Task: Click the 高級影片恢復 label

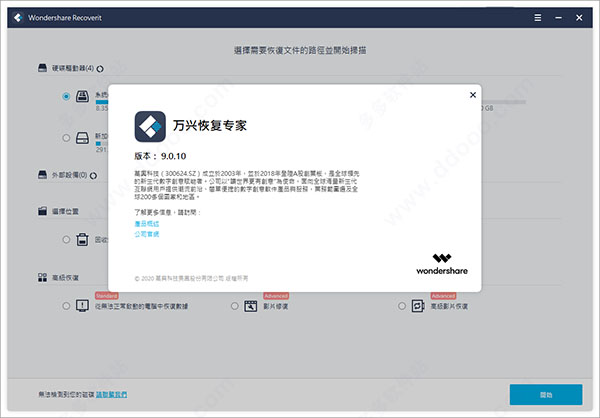Action: click(x=449, y=306)
